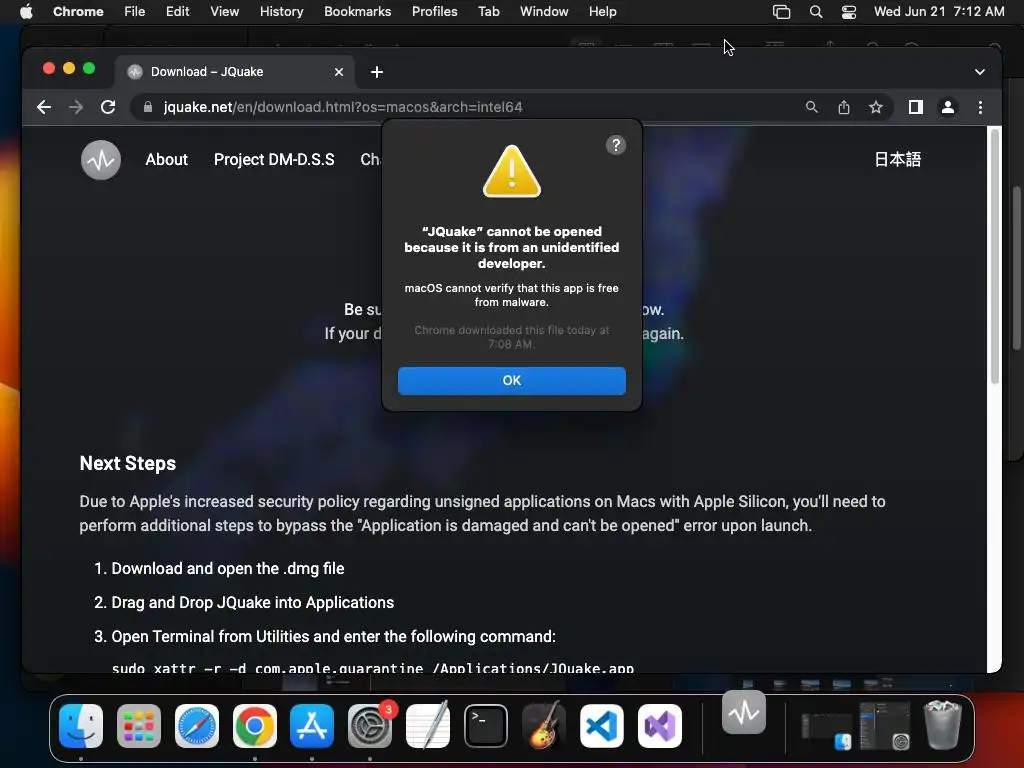The height and width of the screenshot is (768, 1024).
Task: Open the Chrome application menu
Action: tap(78, 12)
